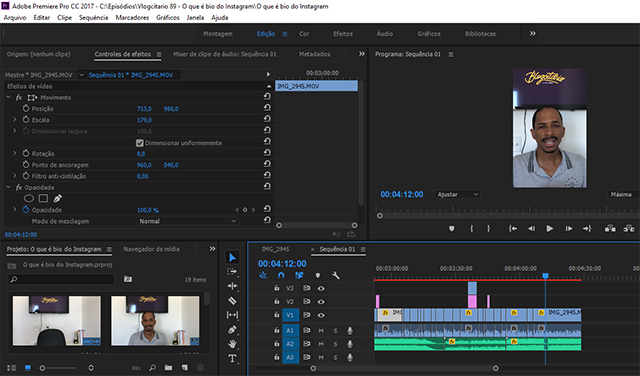Mute track A1

click(x=321, y=331)
